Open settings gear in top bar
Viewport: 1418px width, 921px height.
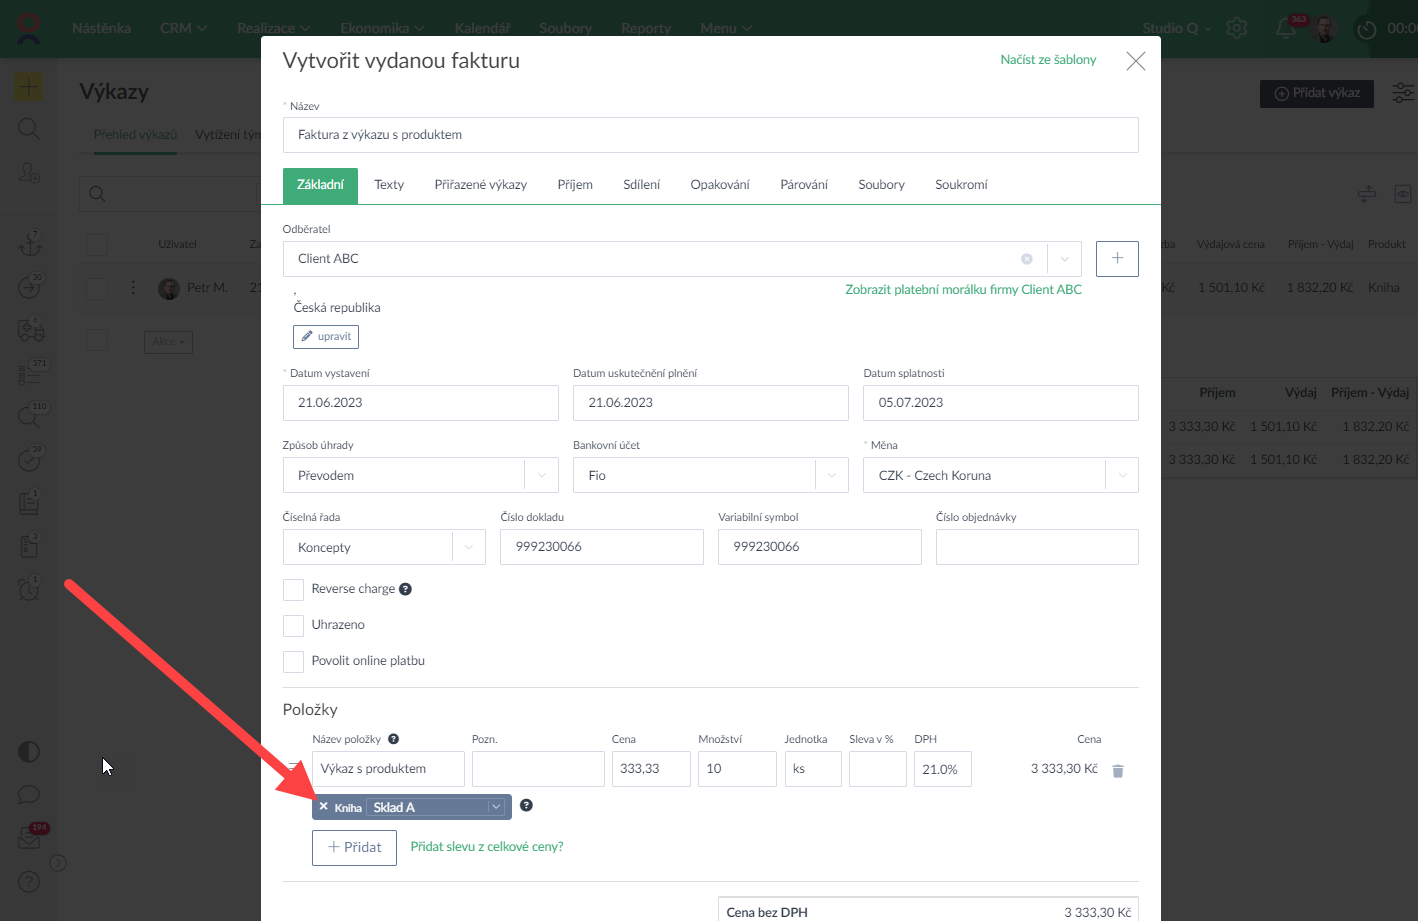pyautogui.click(x=1237, y=28)
